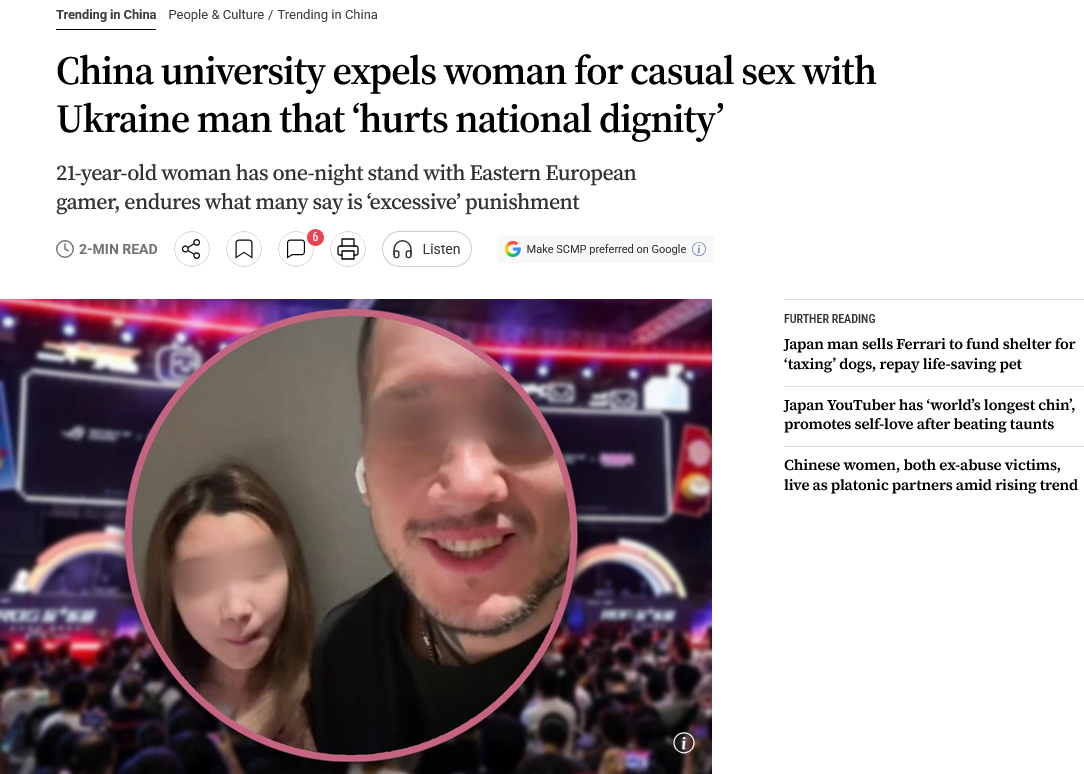The height and width of the screenshot is (774, 1084).
Task: Show image caption via info icon
Action: click(x=684, y=743)
